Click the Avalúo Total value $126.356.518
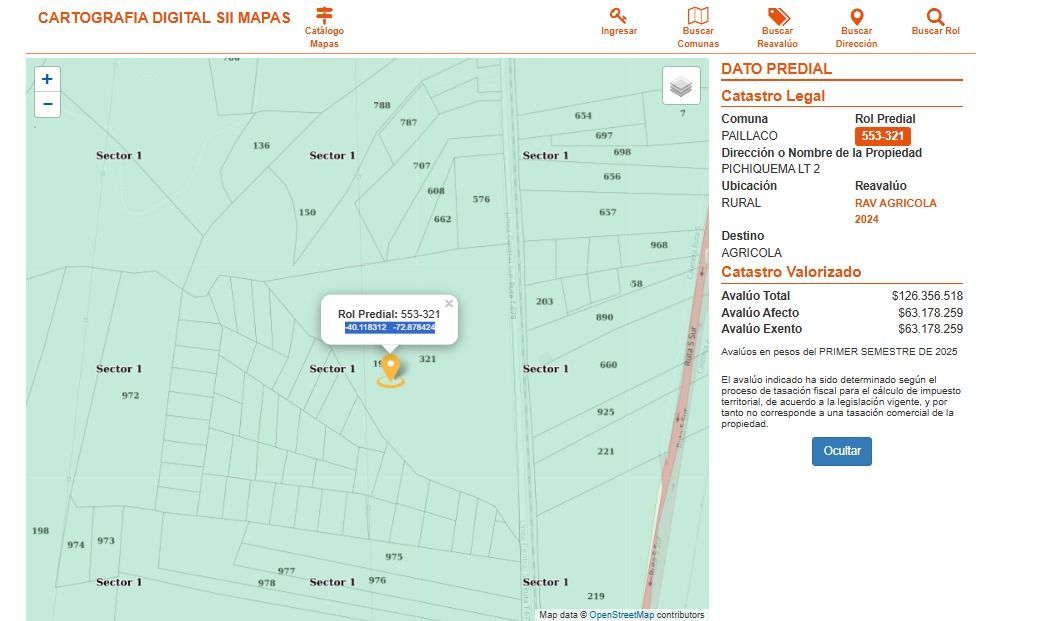Image resolution: width=1057 pixels, height=621 pixels. point(927,296)
